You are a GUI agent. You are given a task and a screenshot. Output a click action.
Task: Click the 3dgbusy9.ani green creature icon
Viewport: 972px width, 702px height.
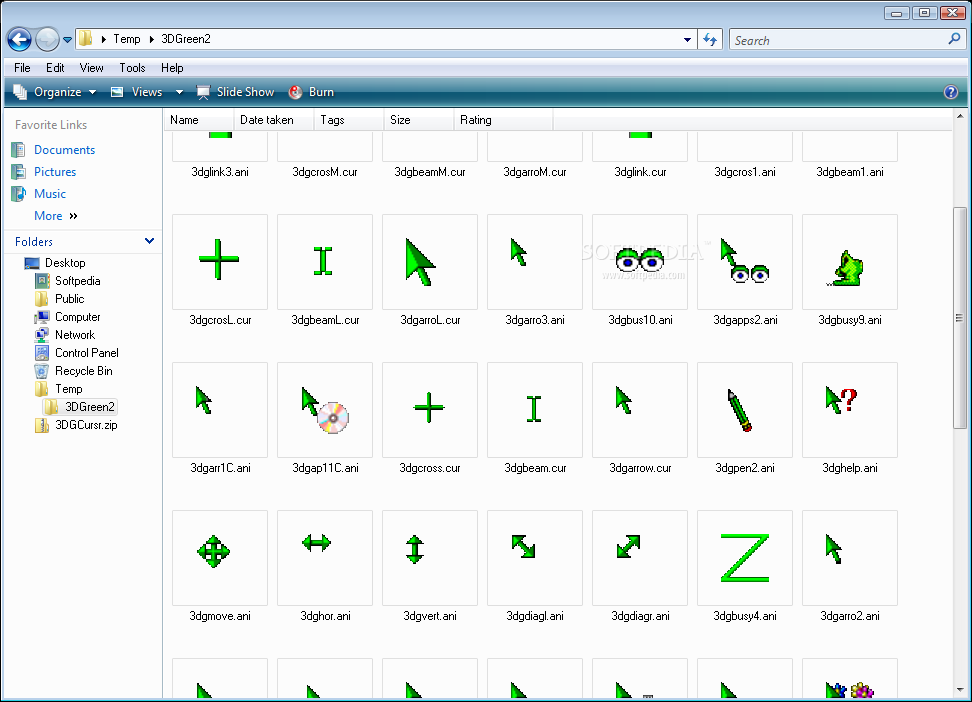coord(850,261)
